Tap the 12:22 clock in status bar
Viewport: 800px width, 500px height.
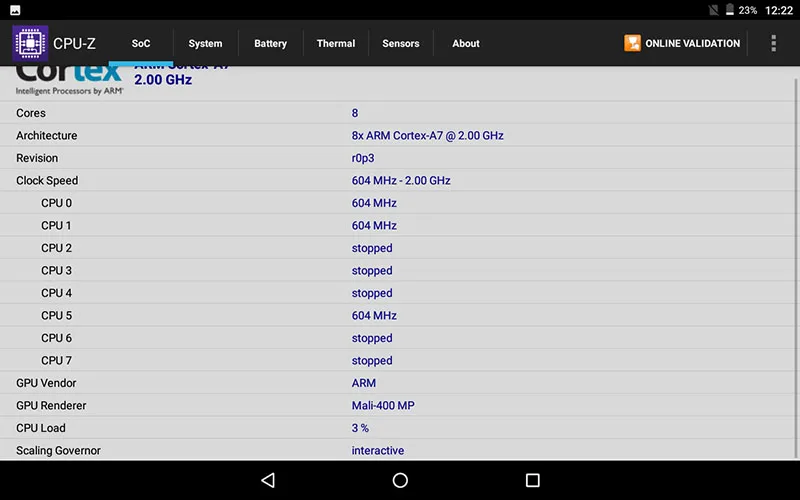(x=779, y=10)
